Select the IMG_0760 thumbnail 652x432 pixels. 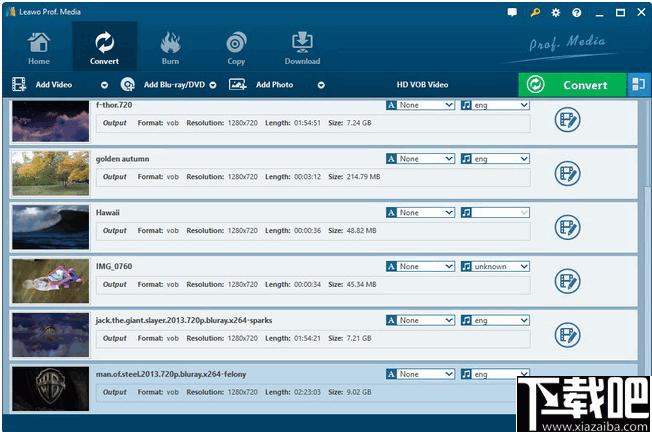coord(50,281)
